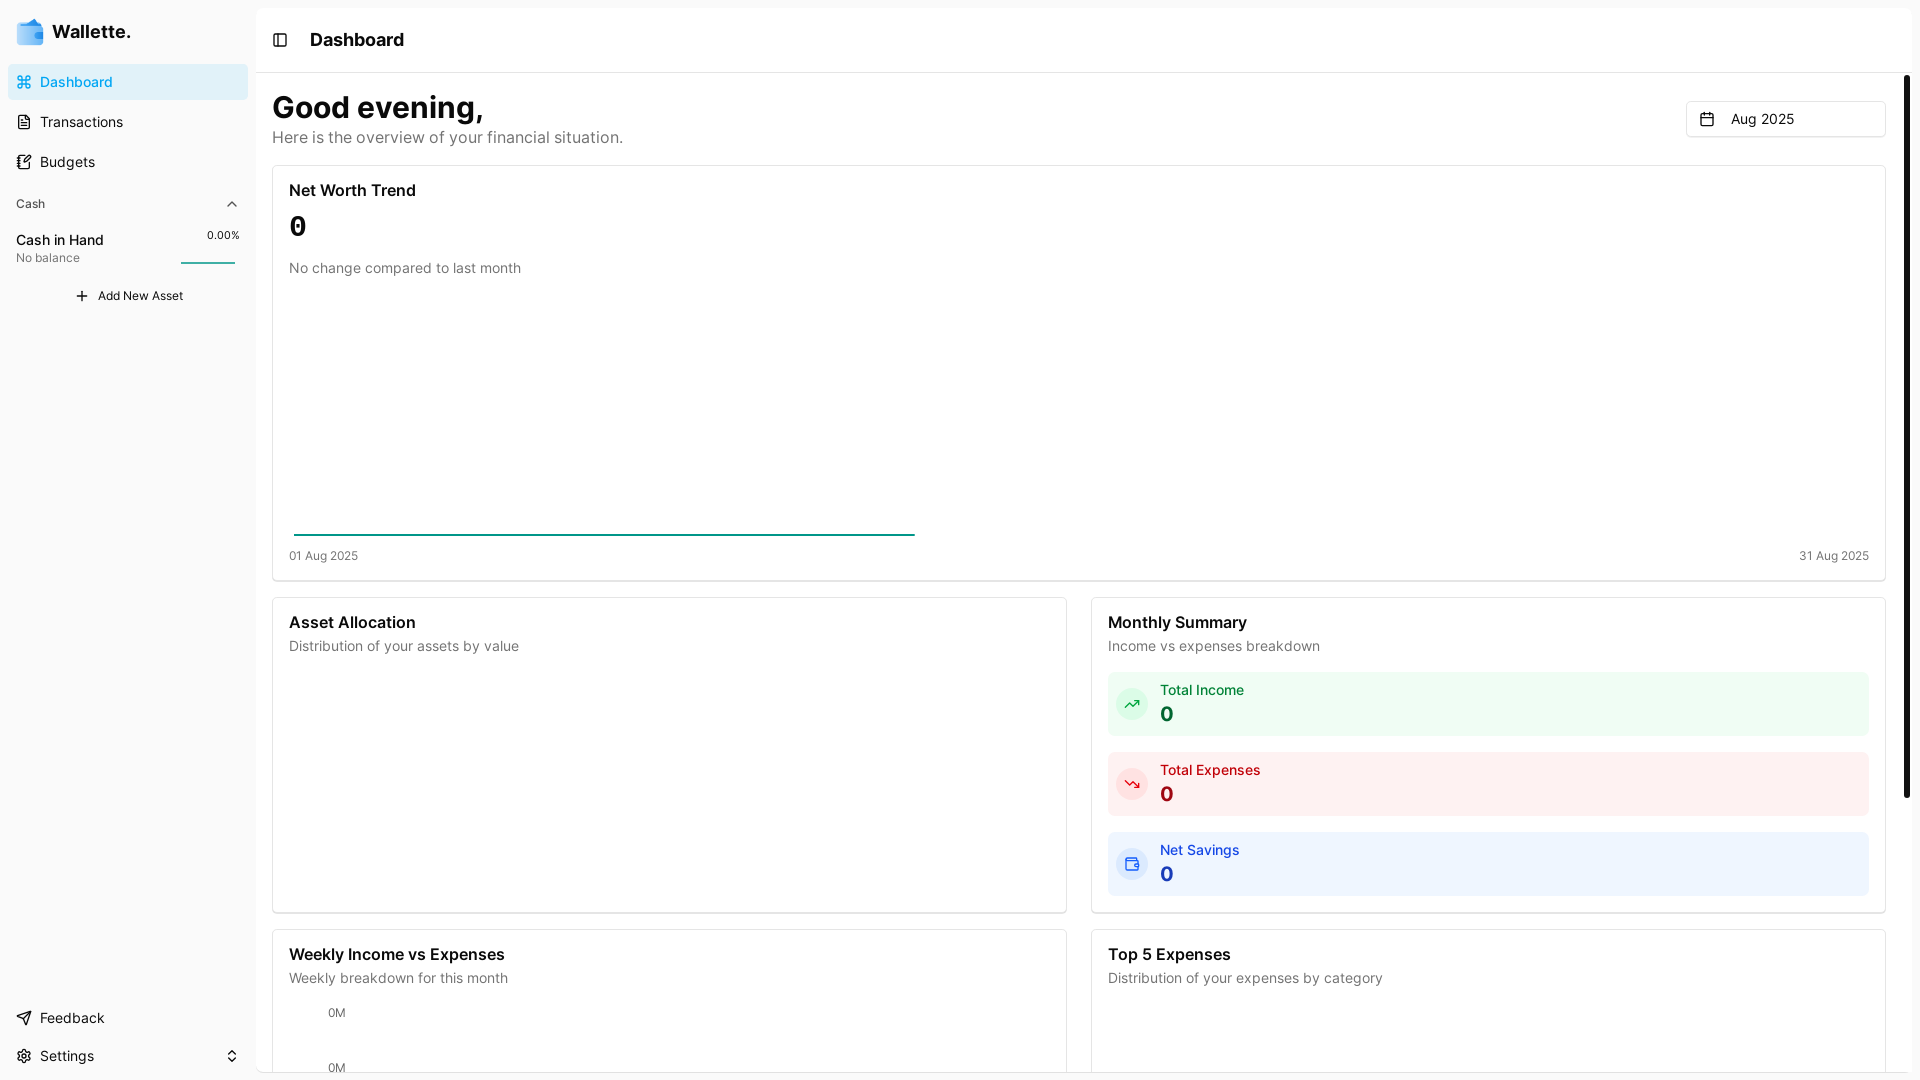Click the Good evening greeting

[378, 107]
